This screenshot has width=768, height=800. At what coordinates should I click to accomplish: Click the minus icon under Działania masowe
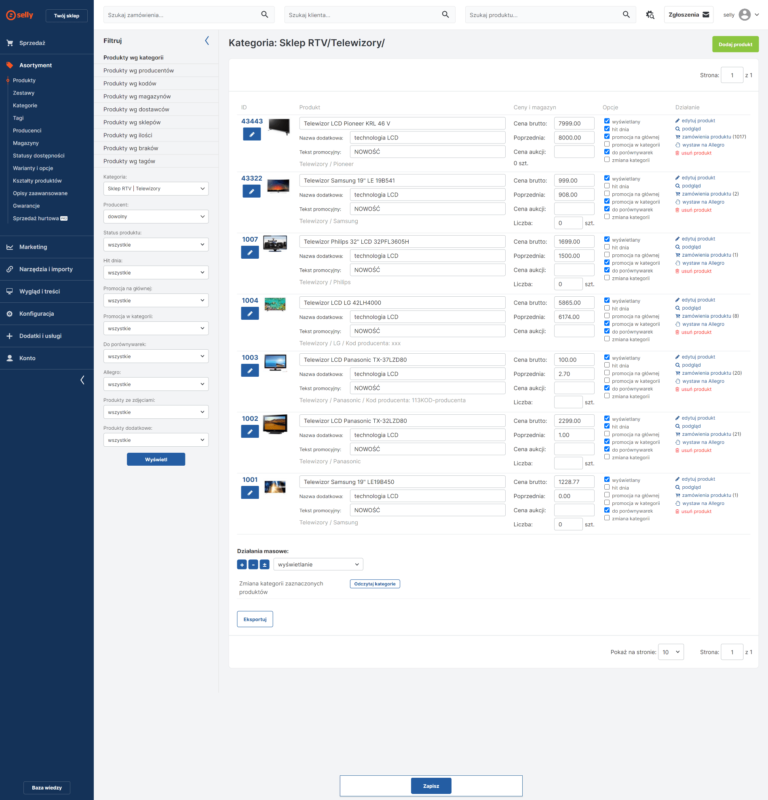[x=252, y=564]
